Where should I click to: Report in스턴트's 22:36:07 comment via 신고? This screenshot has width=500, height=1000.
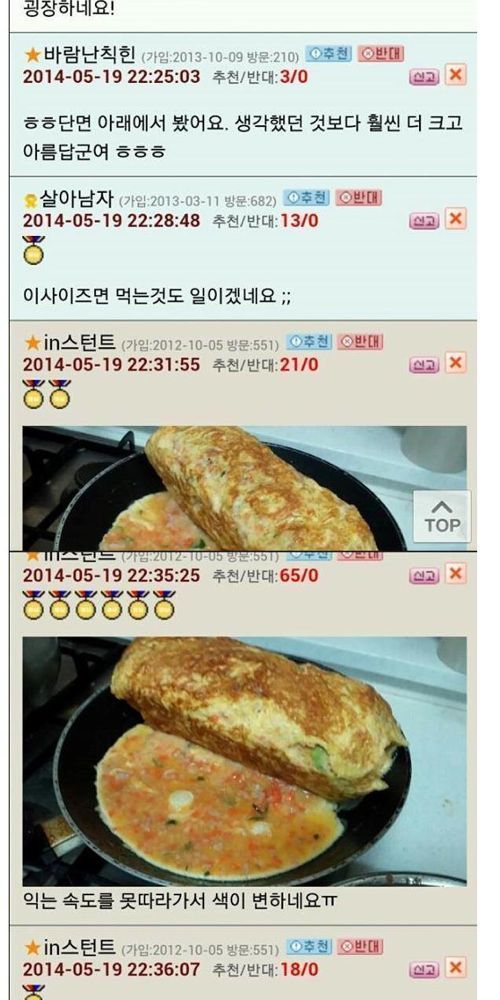(x=424, y=970)
